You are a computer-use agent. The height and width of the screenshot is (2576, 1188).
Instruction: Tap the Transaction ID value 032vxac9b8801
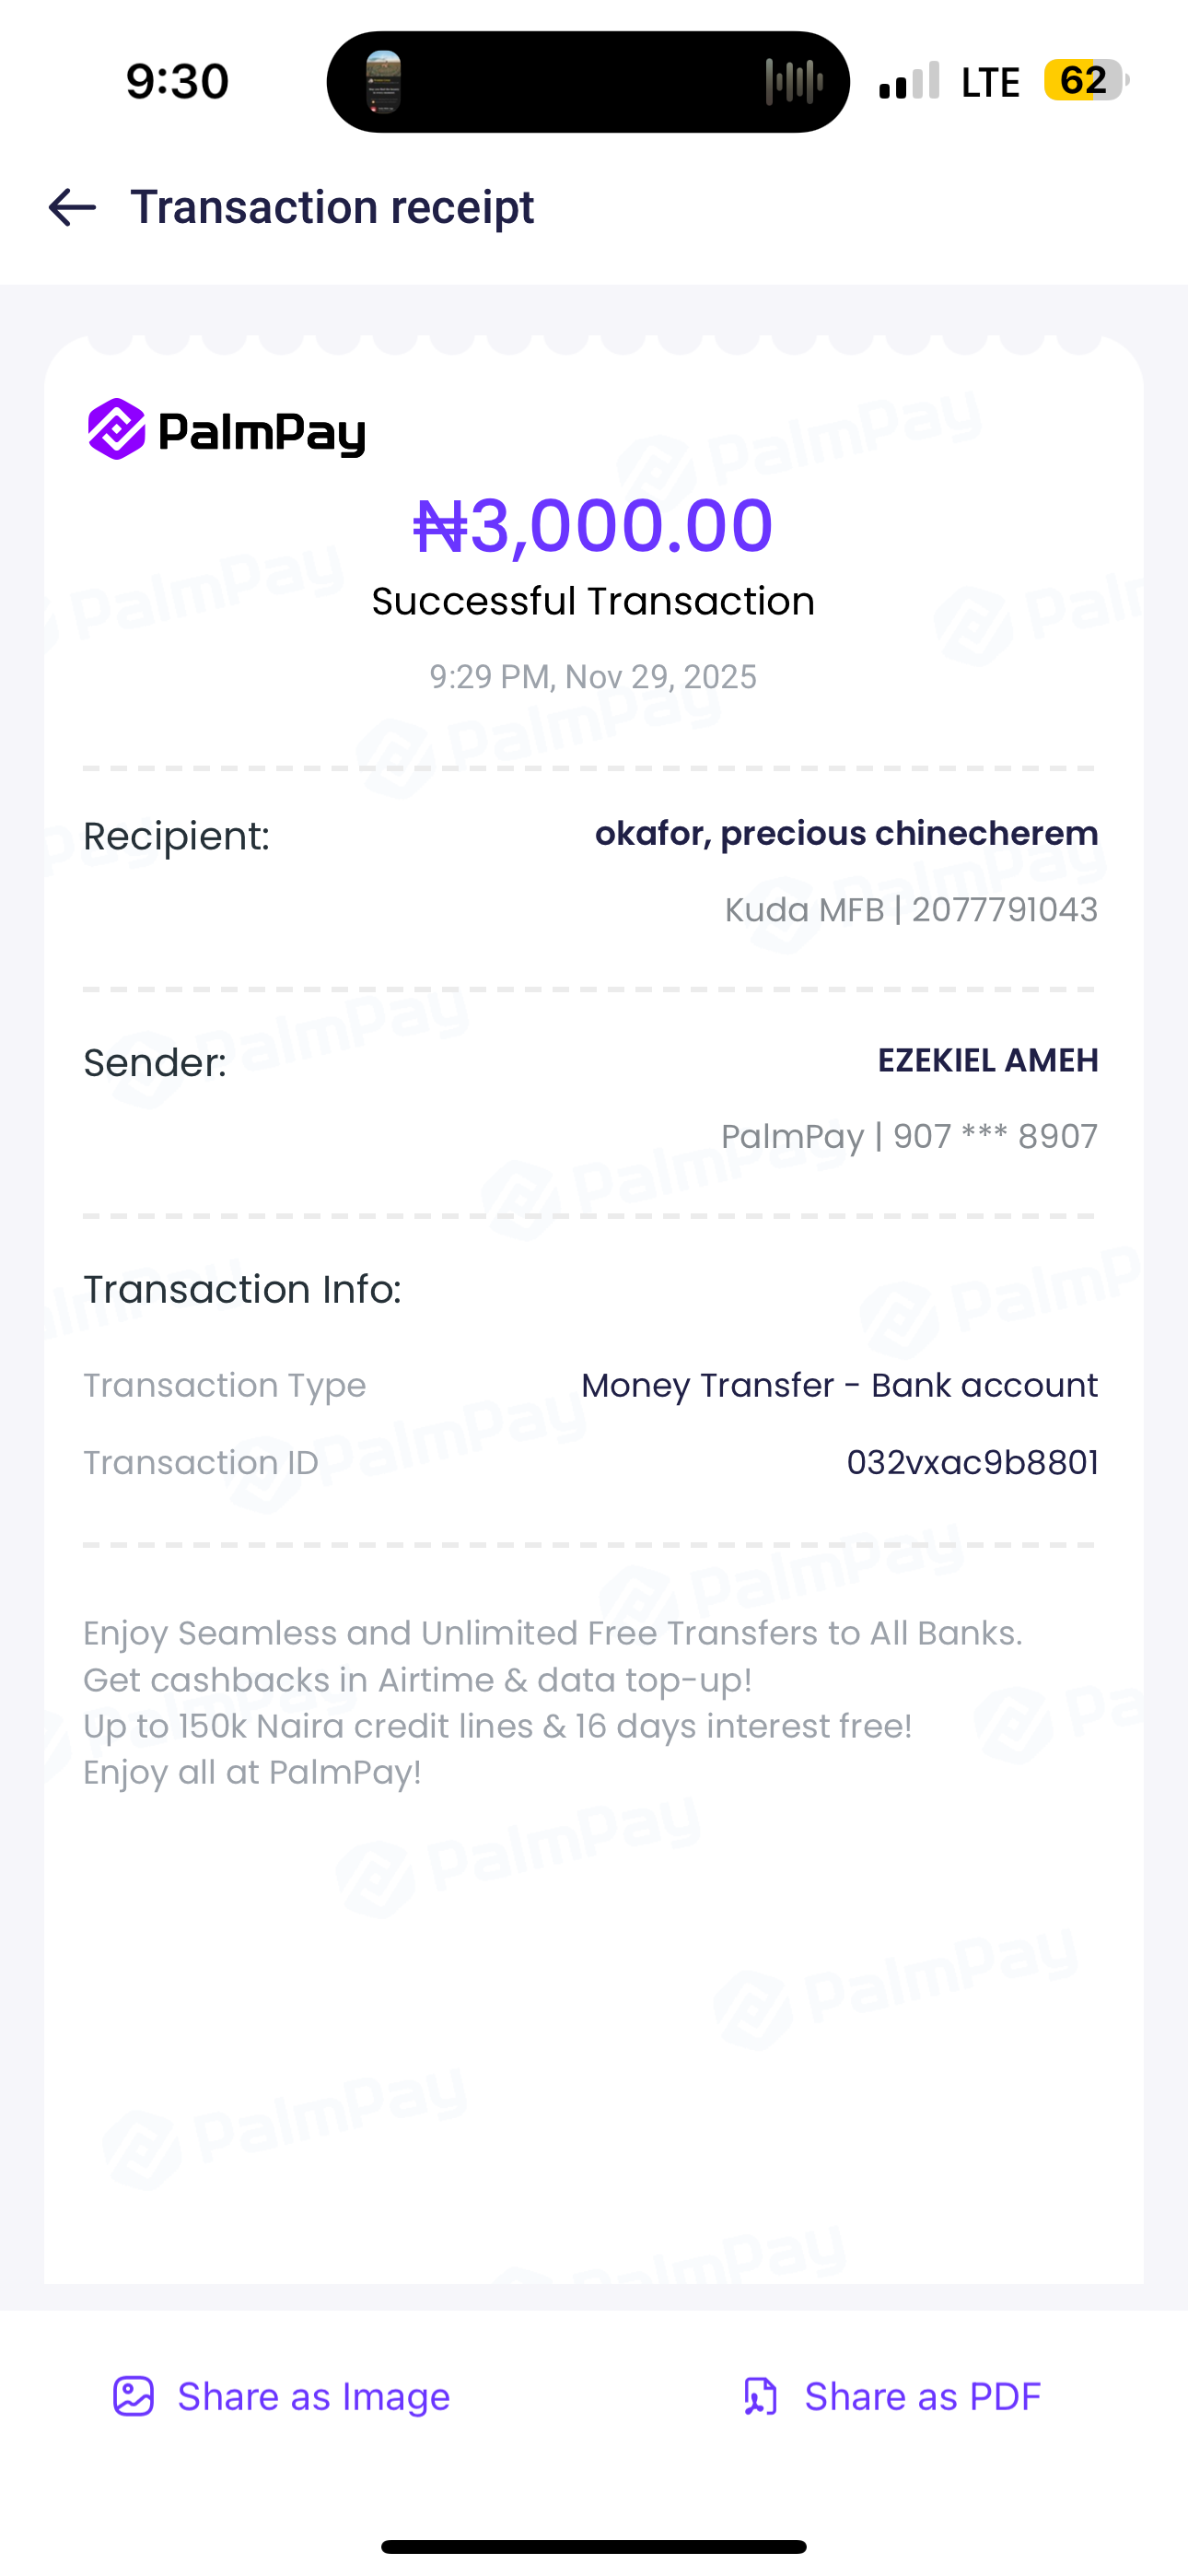pyautogui.click(x=972, y=1463)
